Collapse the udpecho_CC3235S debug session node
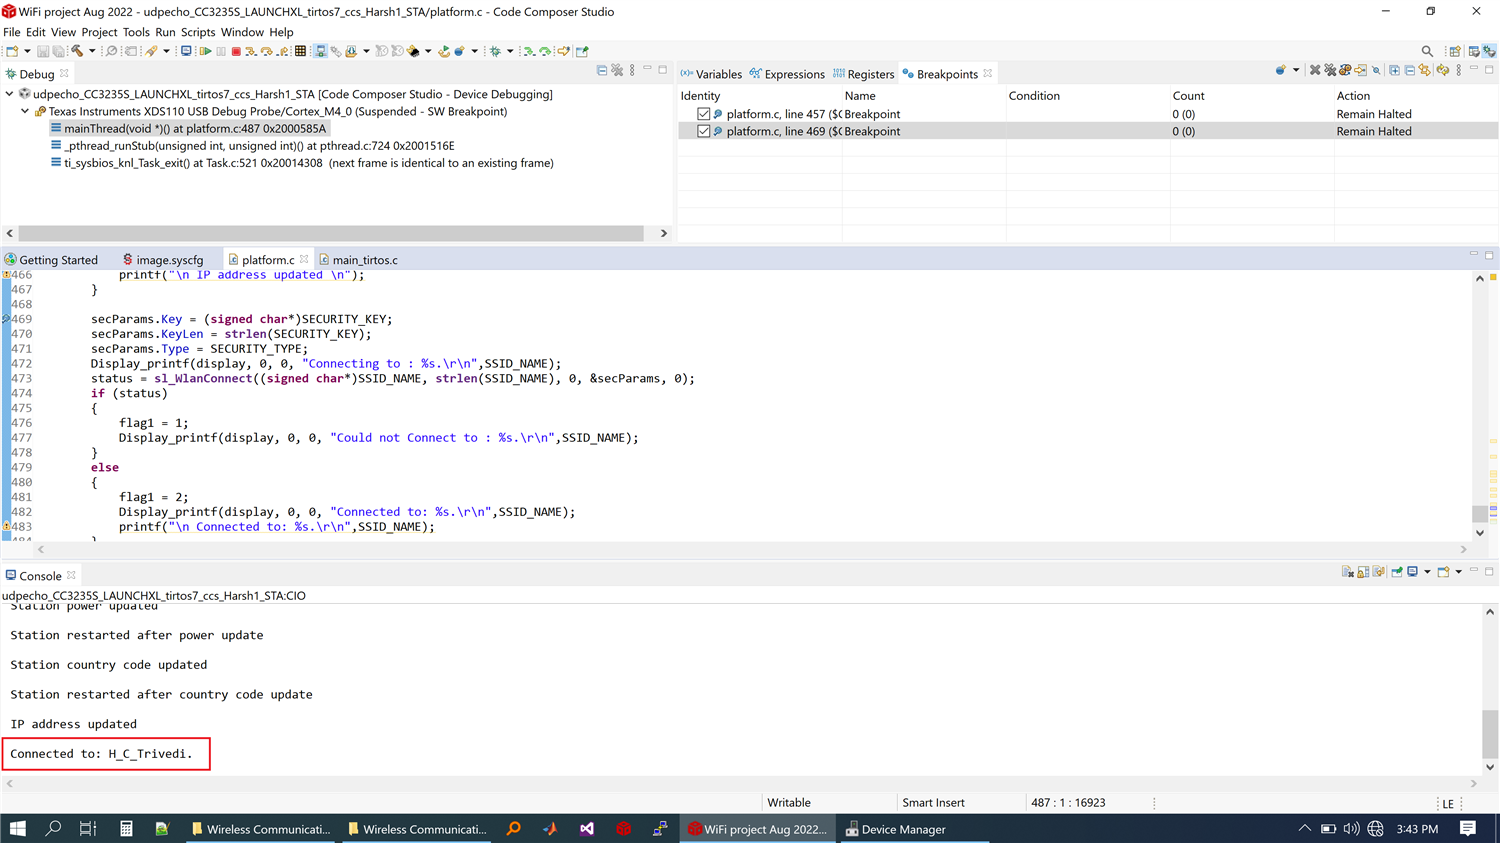The image size is (1500, 843). click(x=10, y=94)
